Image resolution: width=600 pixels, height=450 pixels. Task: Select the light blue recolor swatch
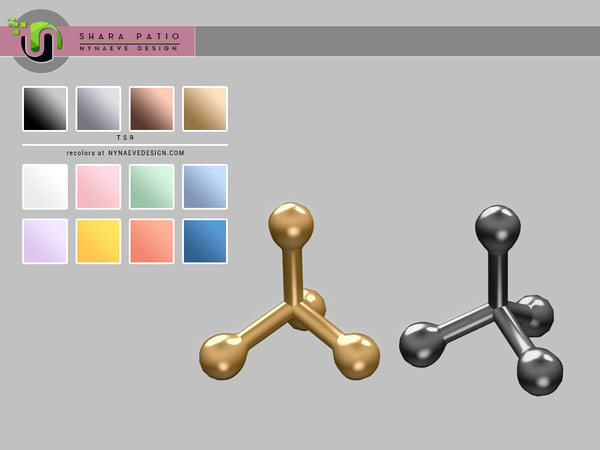[205, 187]
